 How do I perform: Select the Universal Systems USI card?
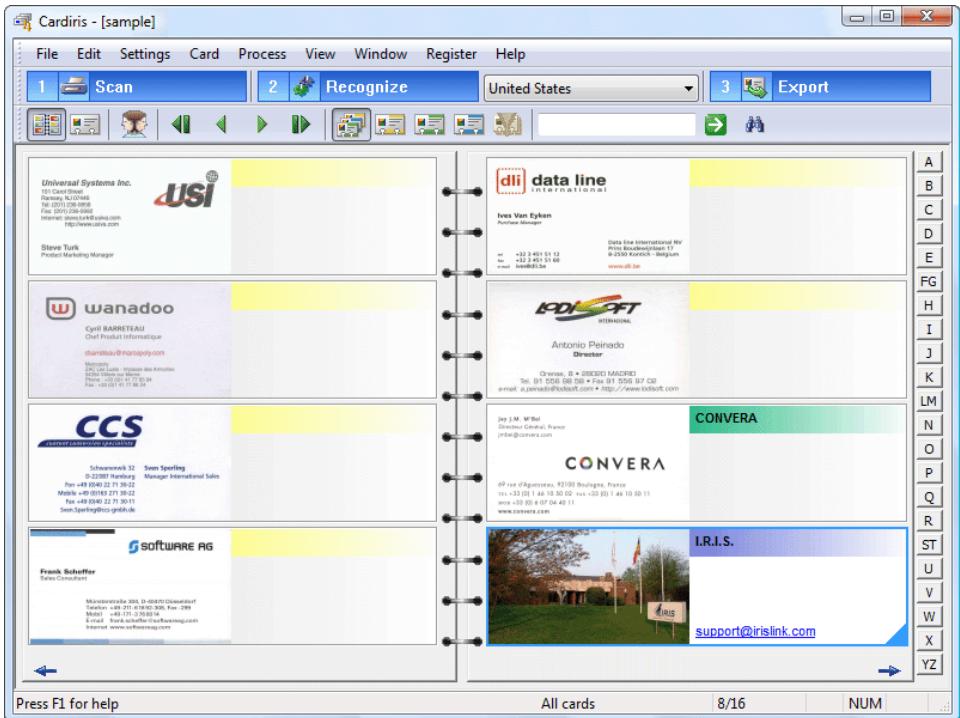(x=232, y=216)
